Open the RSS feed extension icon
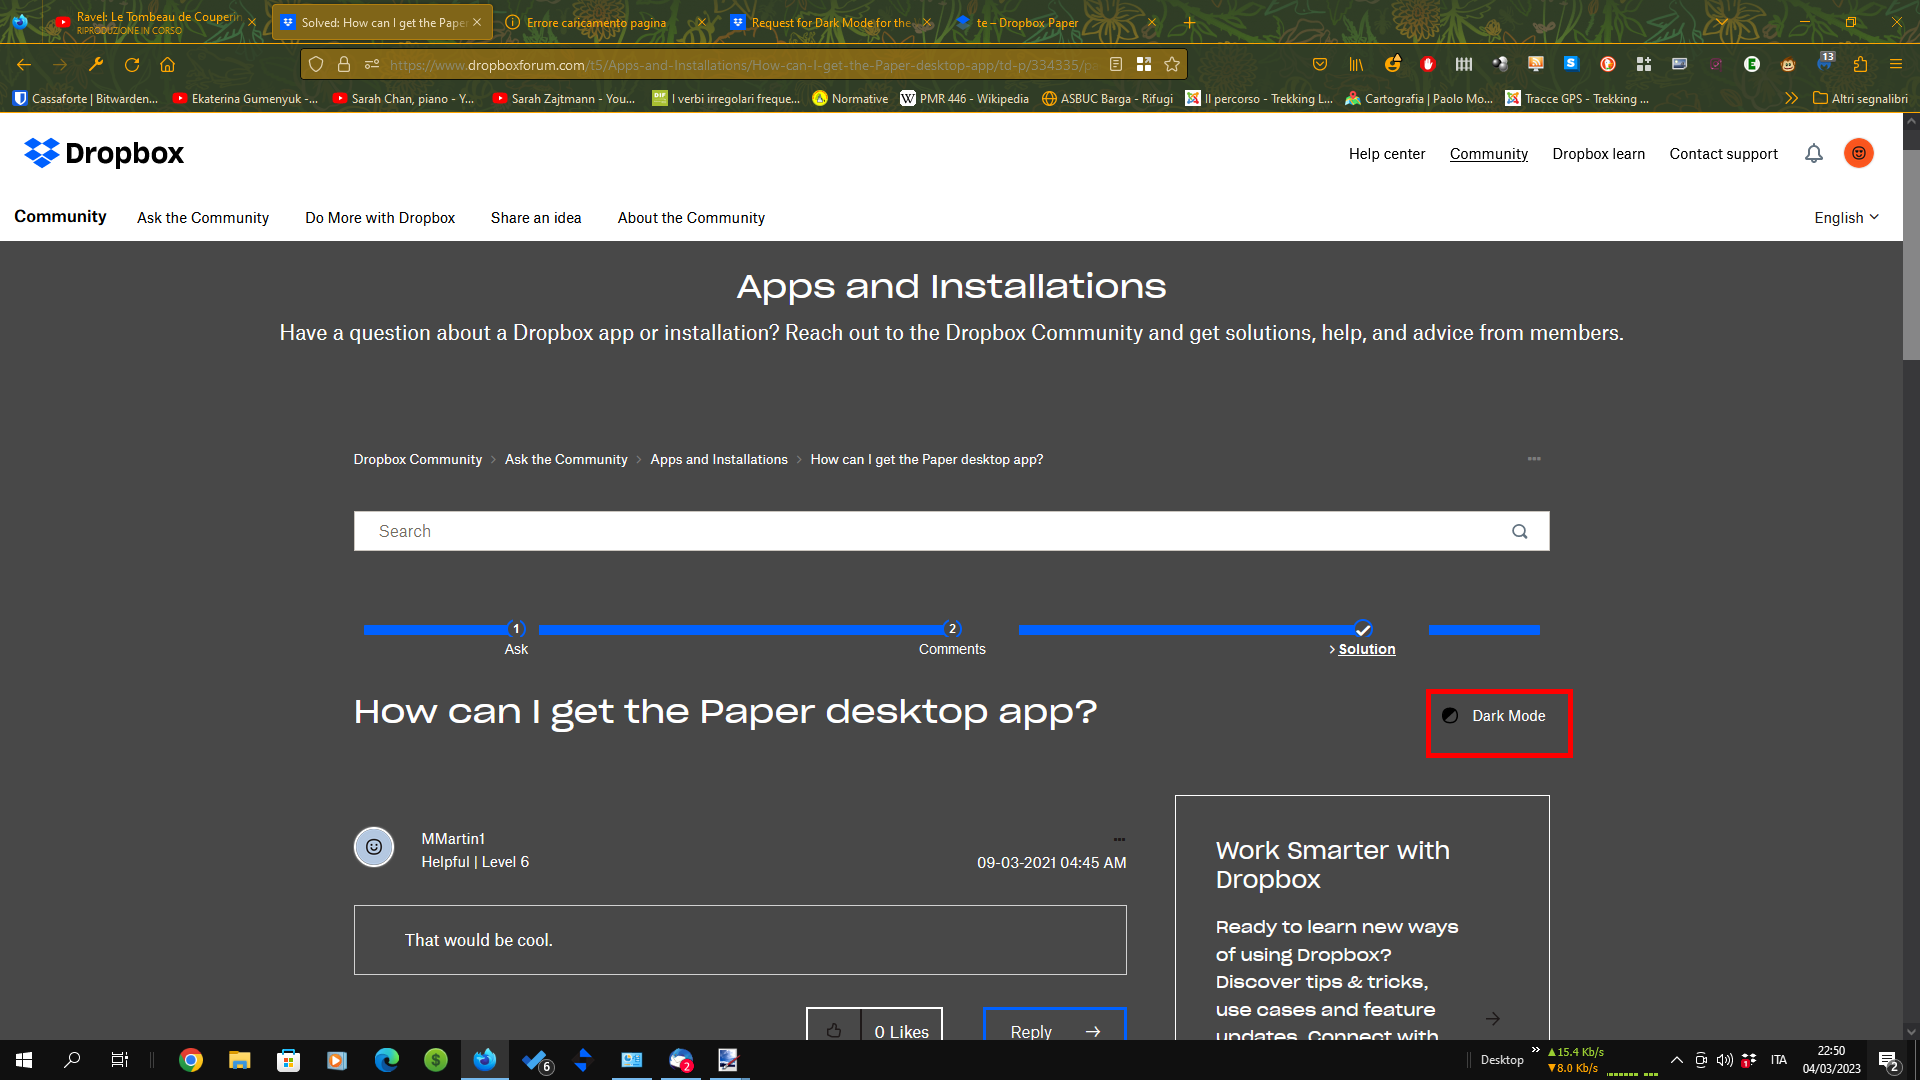The height and width of the screenshot is (1080, 1920). (1536, 65)
